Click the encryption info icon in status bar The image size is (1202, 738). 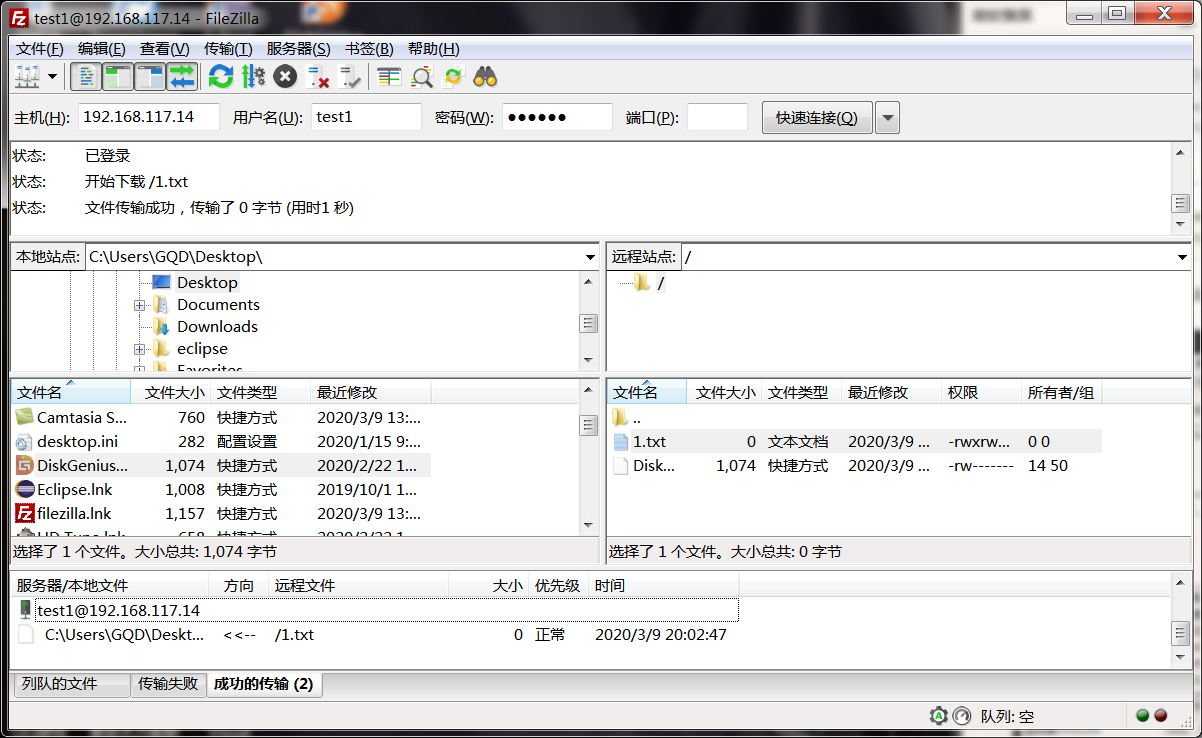(938, 716)
